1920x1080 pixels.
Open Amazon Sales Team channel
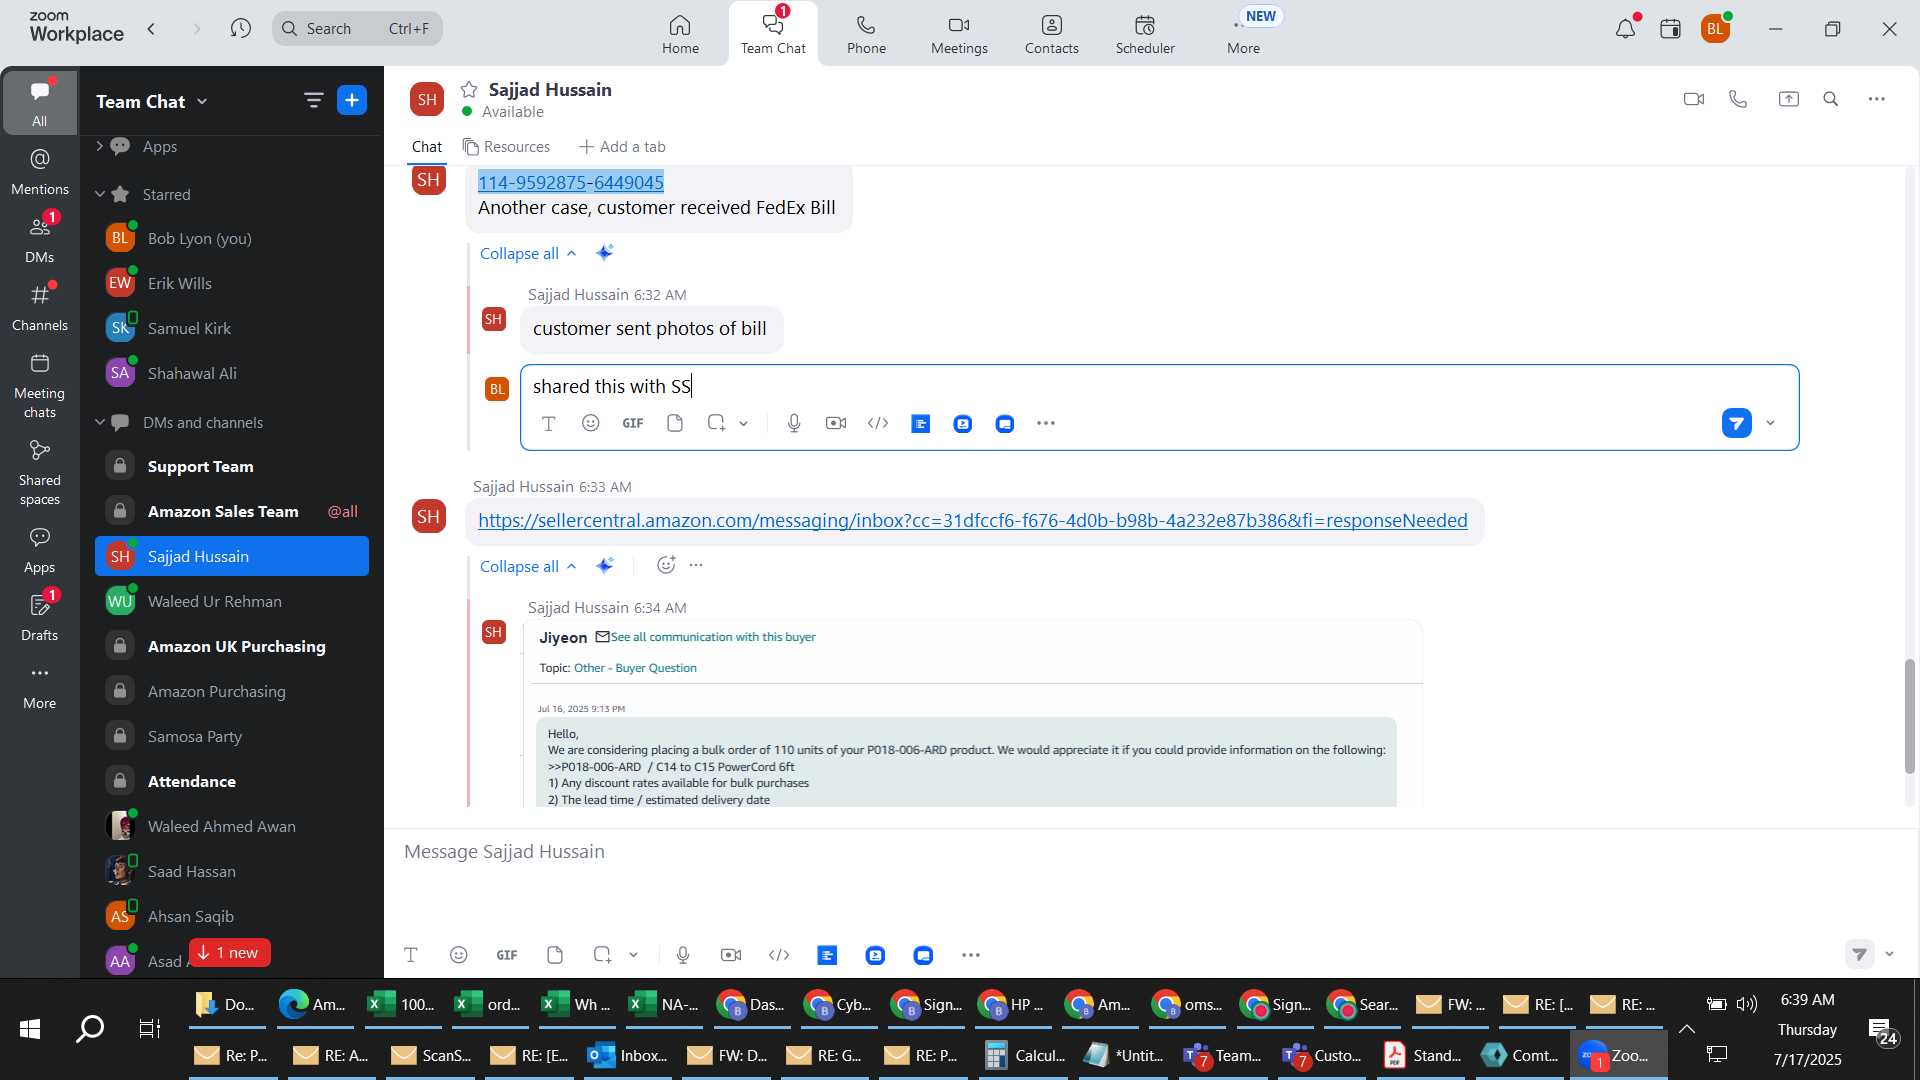[x=232, y=511]
